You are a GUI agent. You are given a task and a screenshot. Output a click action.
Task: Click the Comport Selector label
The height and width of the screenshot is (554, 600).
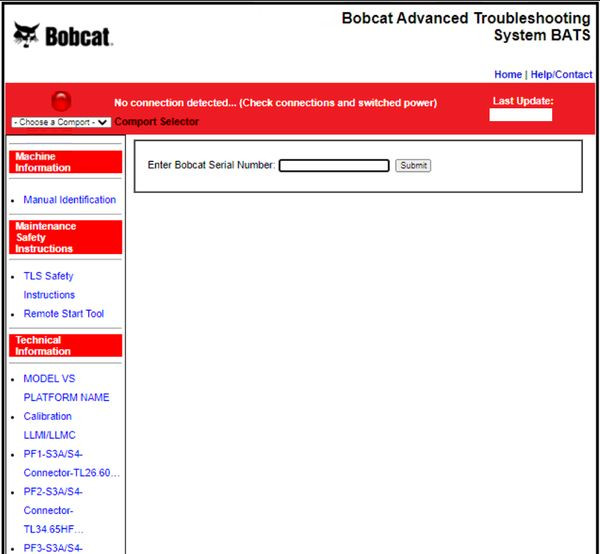[156, 122]
